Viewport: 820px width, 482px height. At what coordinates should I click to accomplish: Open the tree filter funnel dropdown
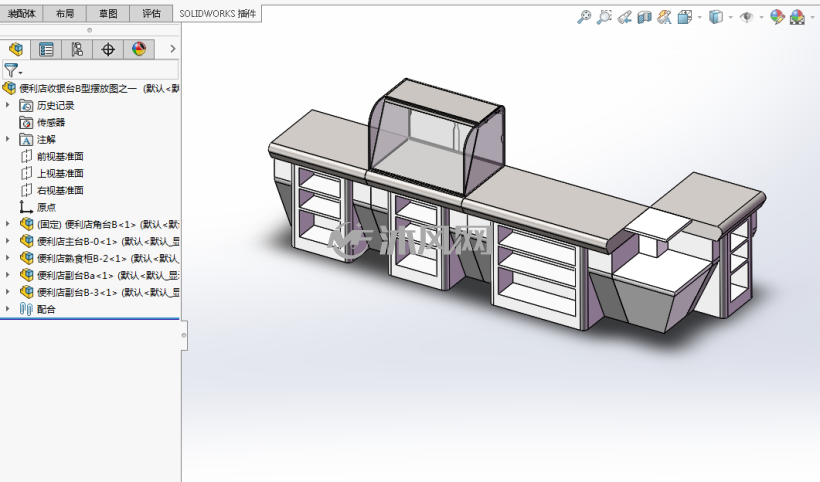click(x=13, y=70)
